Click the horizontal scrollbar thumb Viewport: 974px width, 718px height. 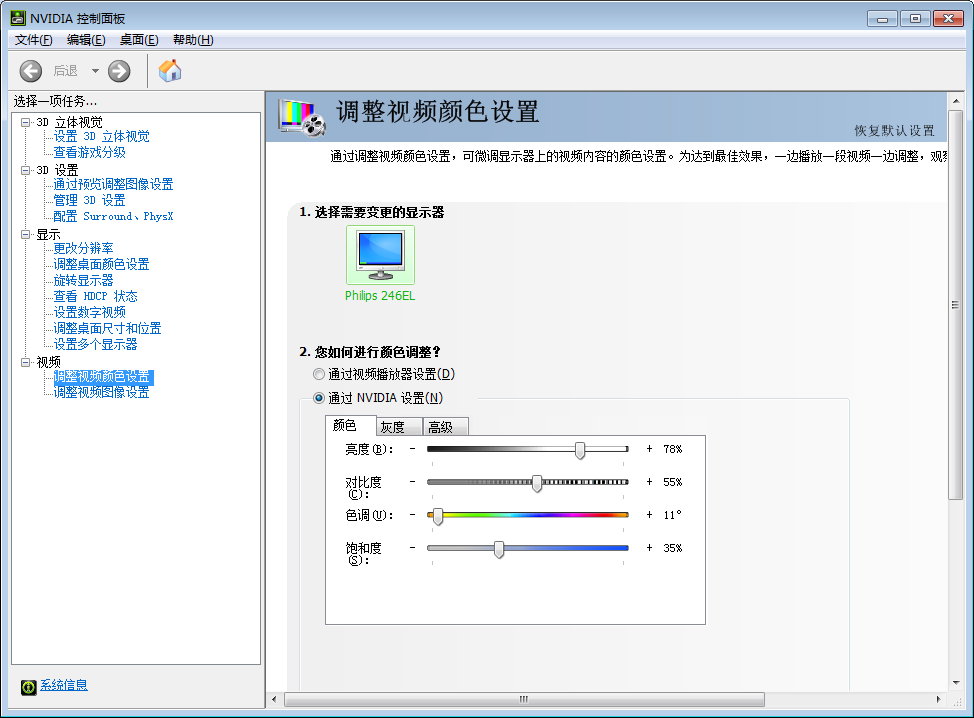(x=524, y=699)
